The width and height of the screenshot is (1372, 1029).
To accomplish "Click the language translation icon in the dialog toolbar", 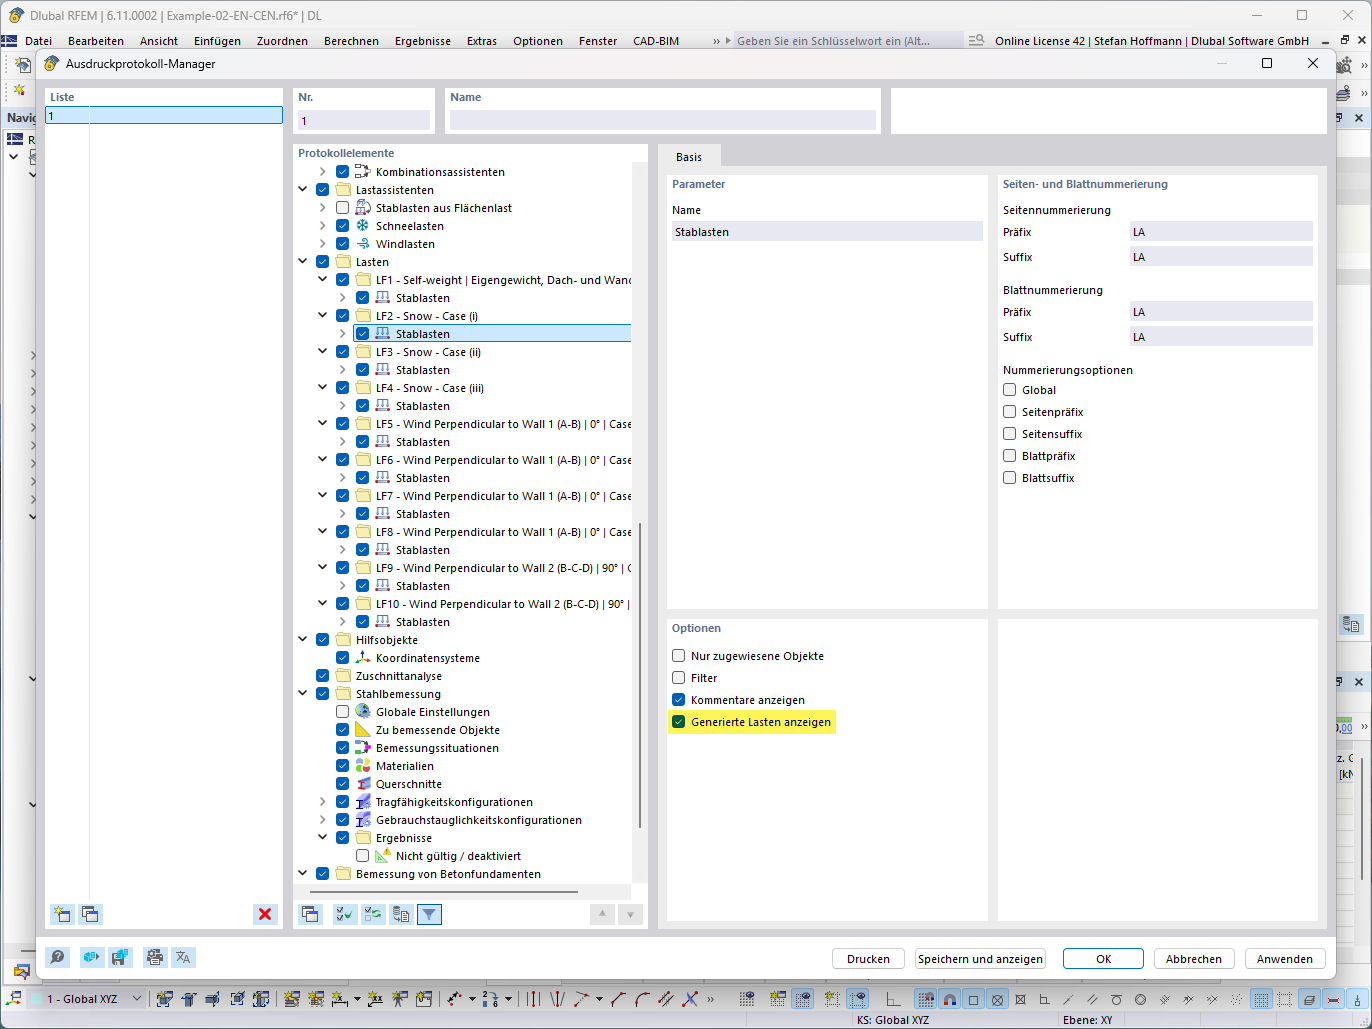I will [183, 957].
